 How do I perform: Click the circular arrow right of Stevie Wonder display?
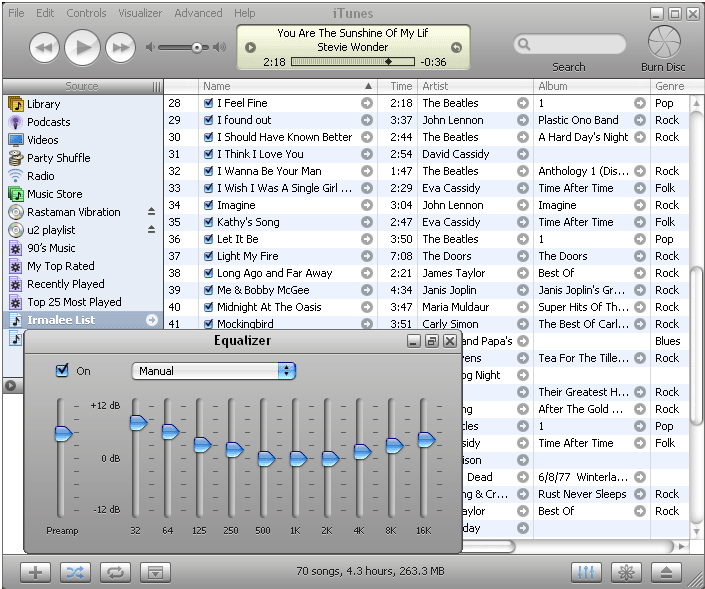point(456,47)
